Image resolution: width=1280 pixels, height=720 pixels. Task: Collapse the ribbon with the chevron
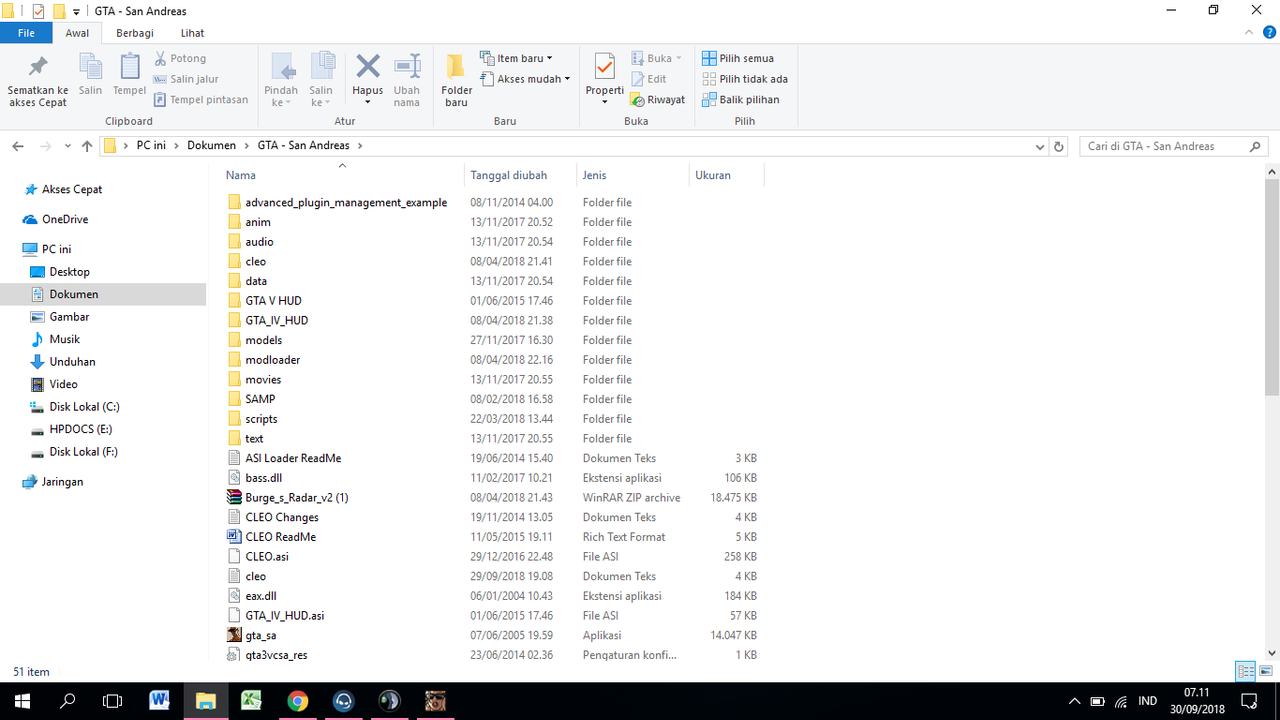[x=1248, y=33]
